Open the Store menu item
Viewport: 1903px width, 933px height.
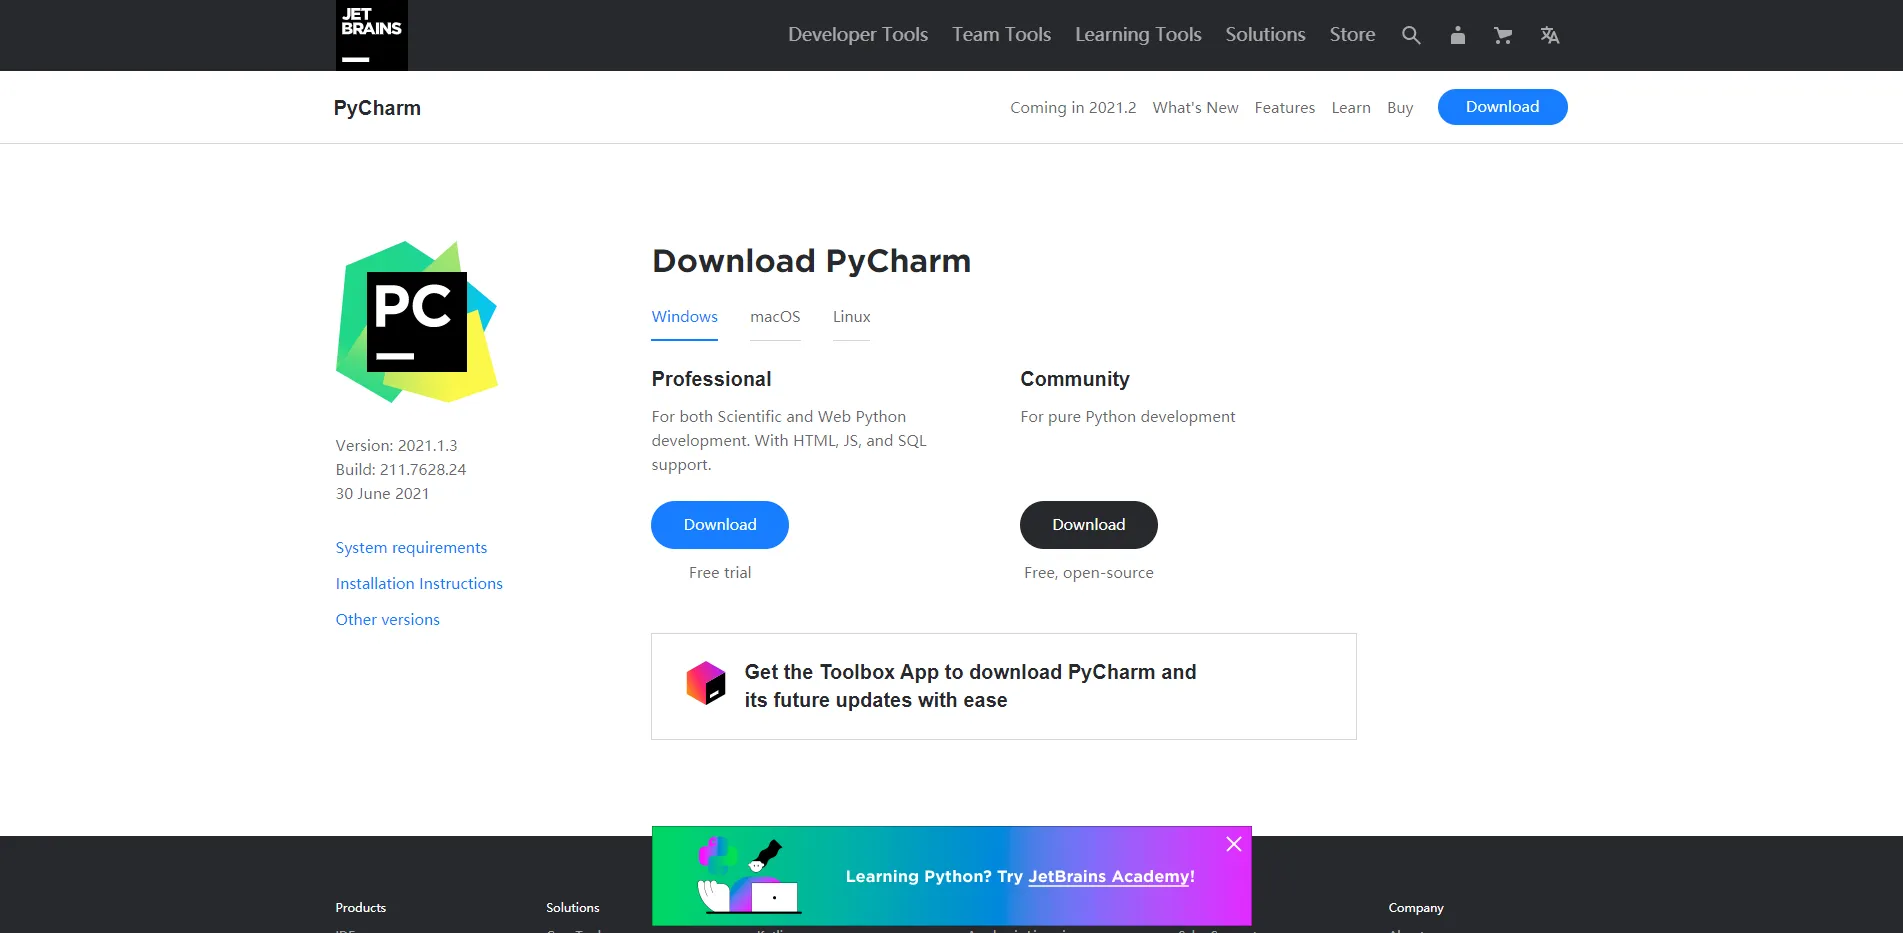click(1352, 35)
